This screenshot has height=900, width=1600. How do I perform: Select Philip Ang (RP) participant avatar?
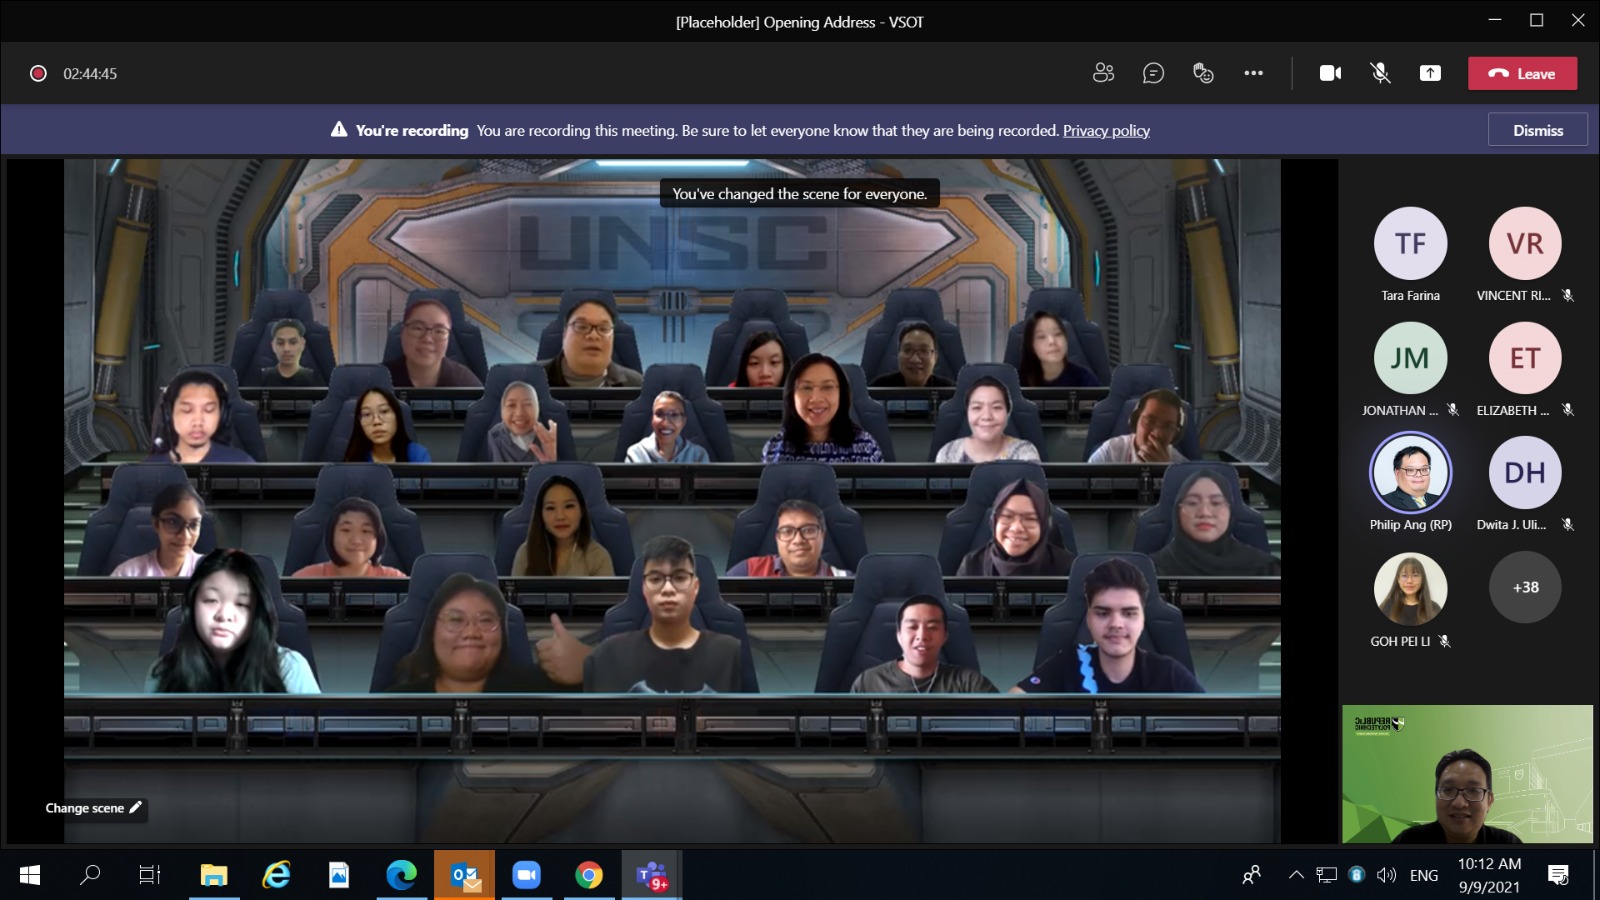pyautogui.click(x=1410, y=472)
